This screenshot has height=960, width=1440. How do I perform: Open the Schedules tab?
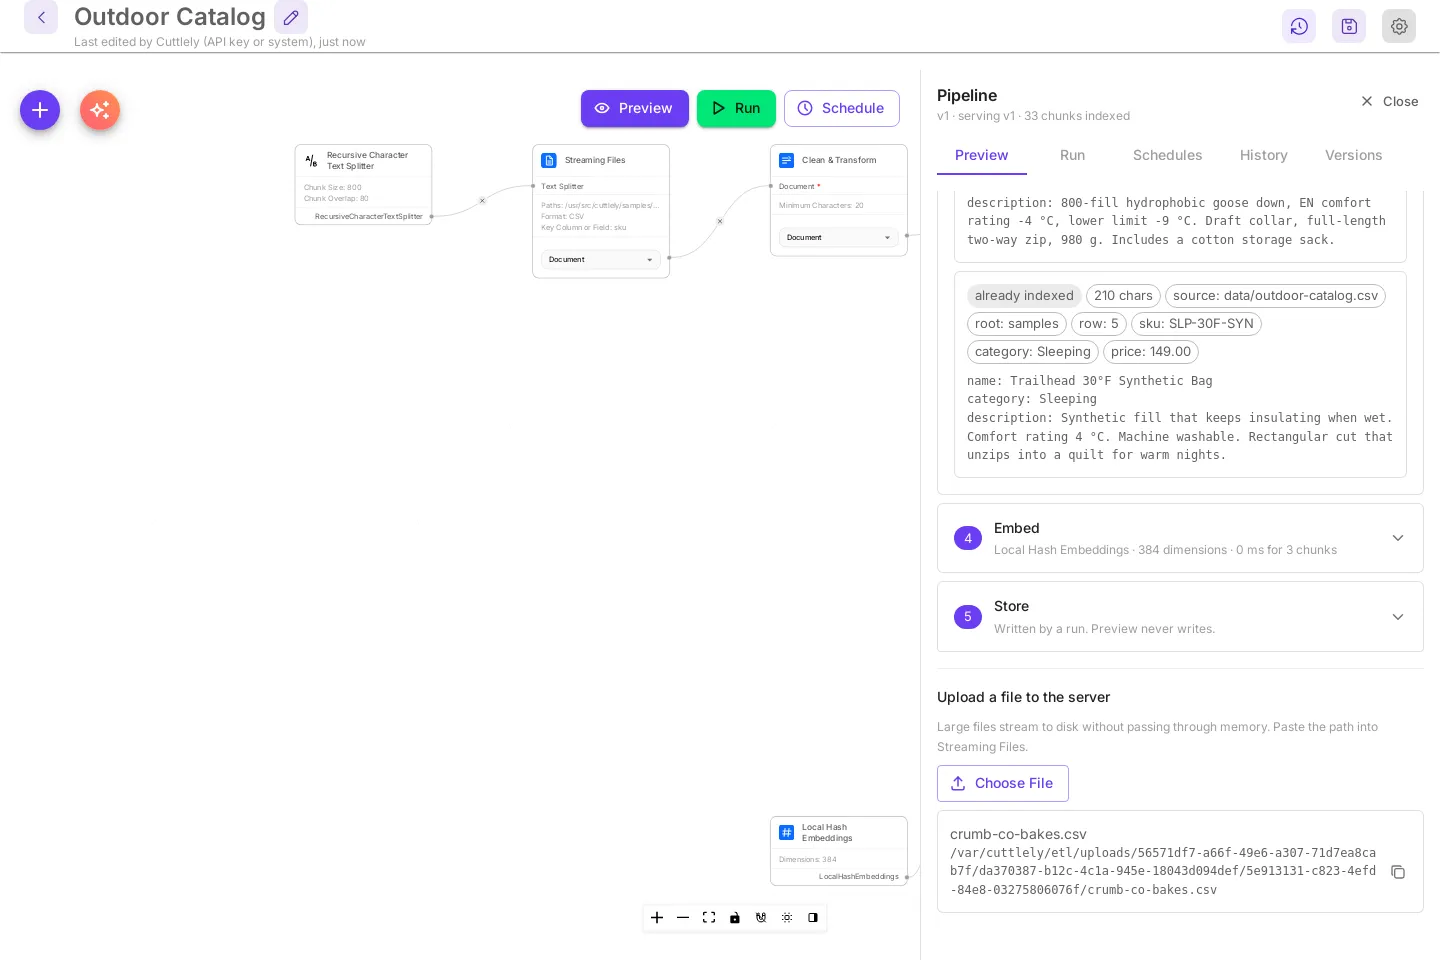(x=1167, y=155)
